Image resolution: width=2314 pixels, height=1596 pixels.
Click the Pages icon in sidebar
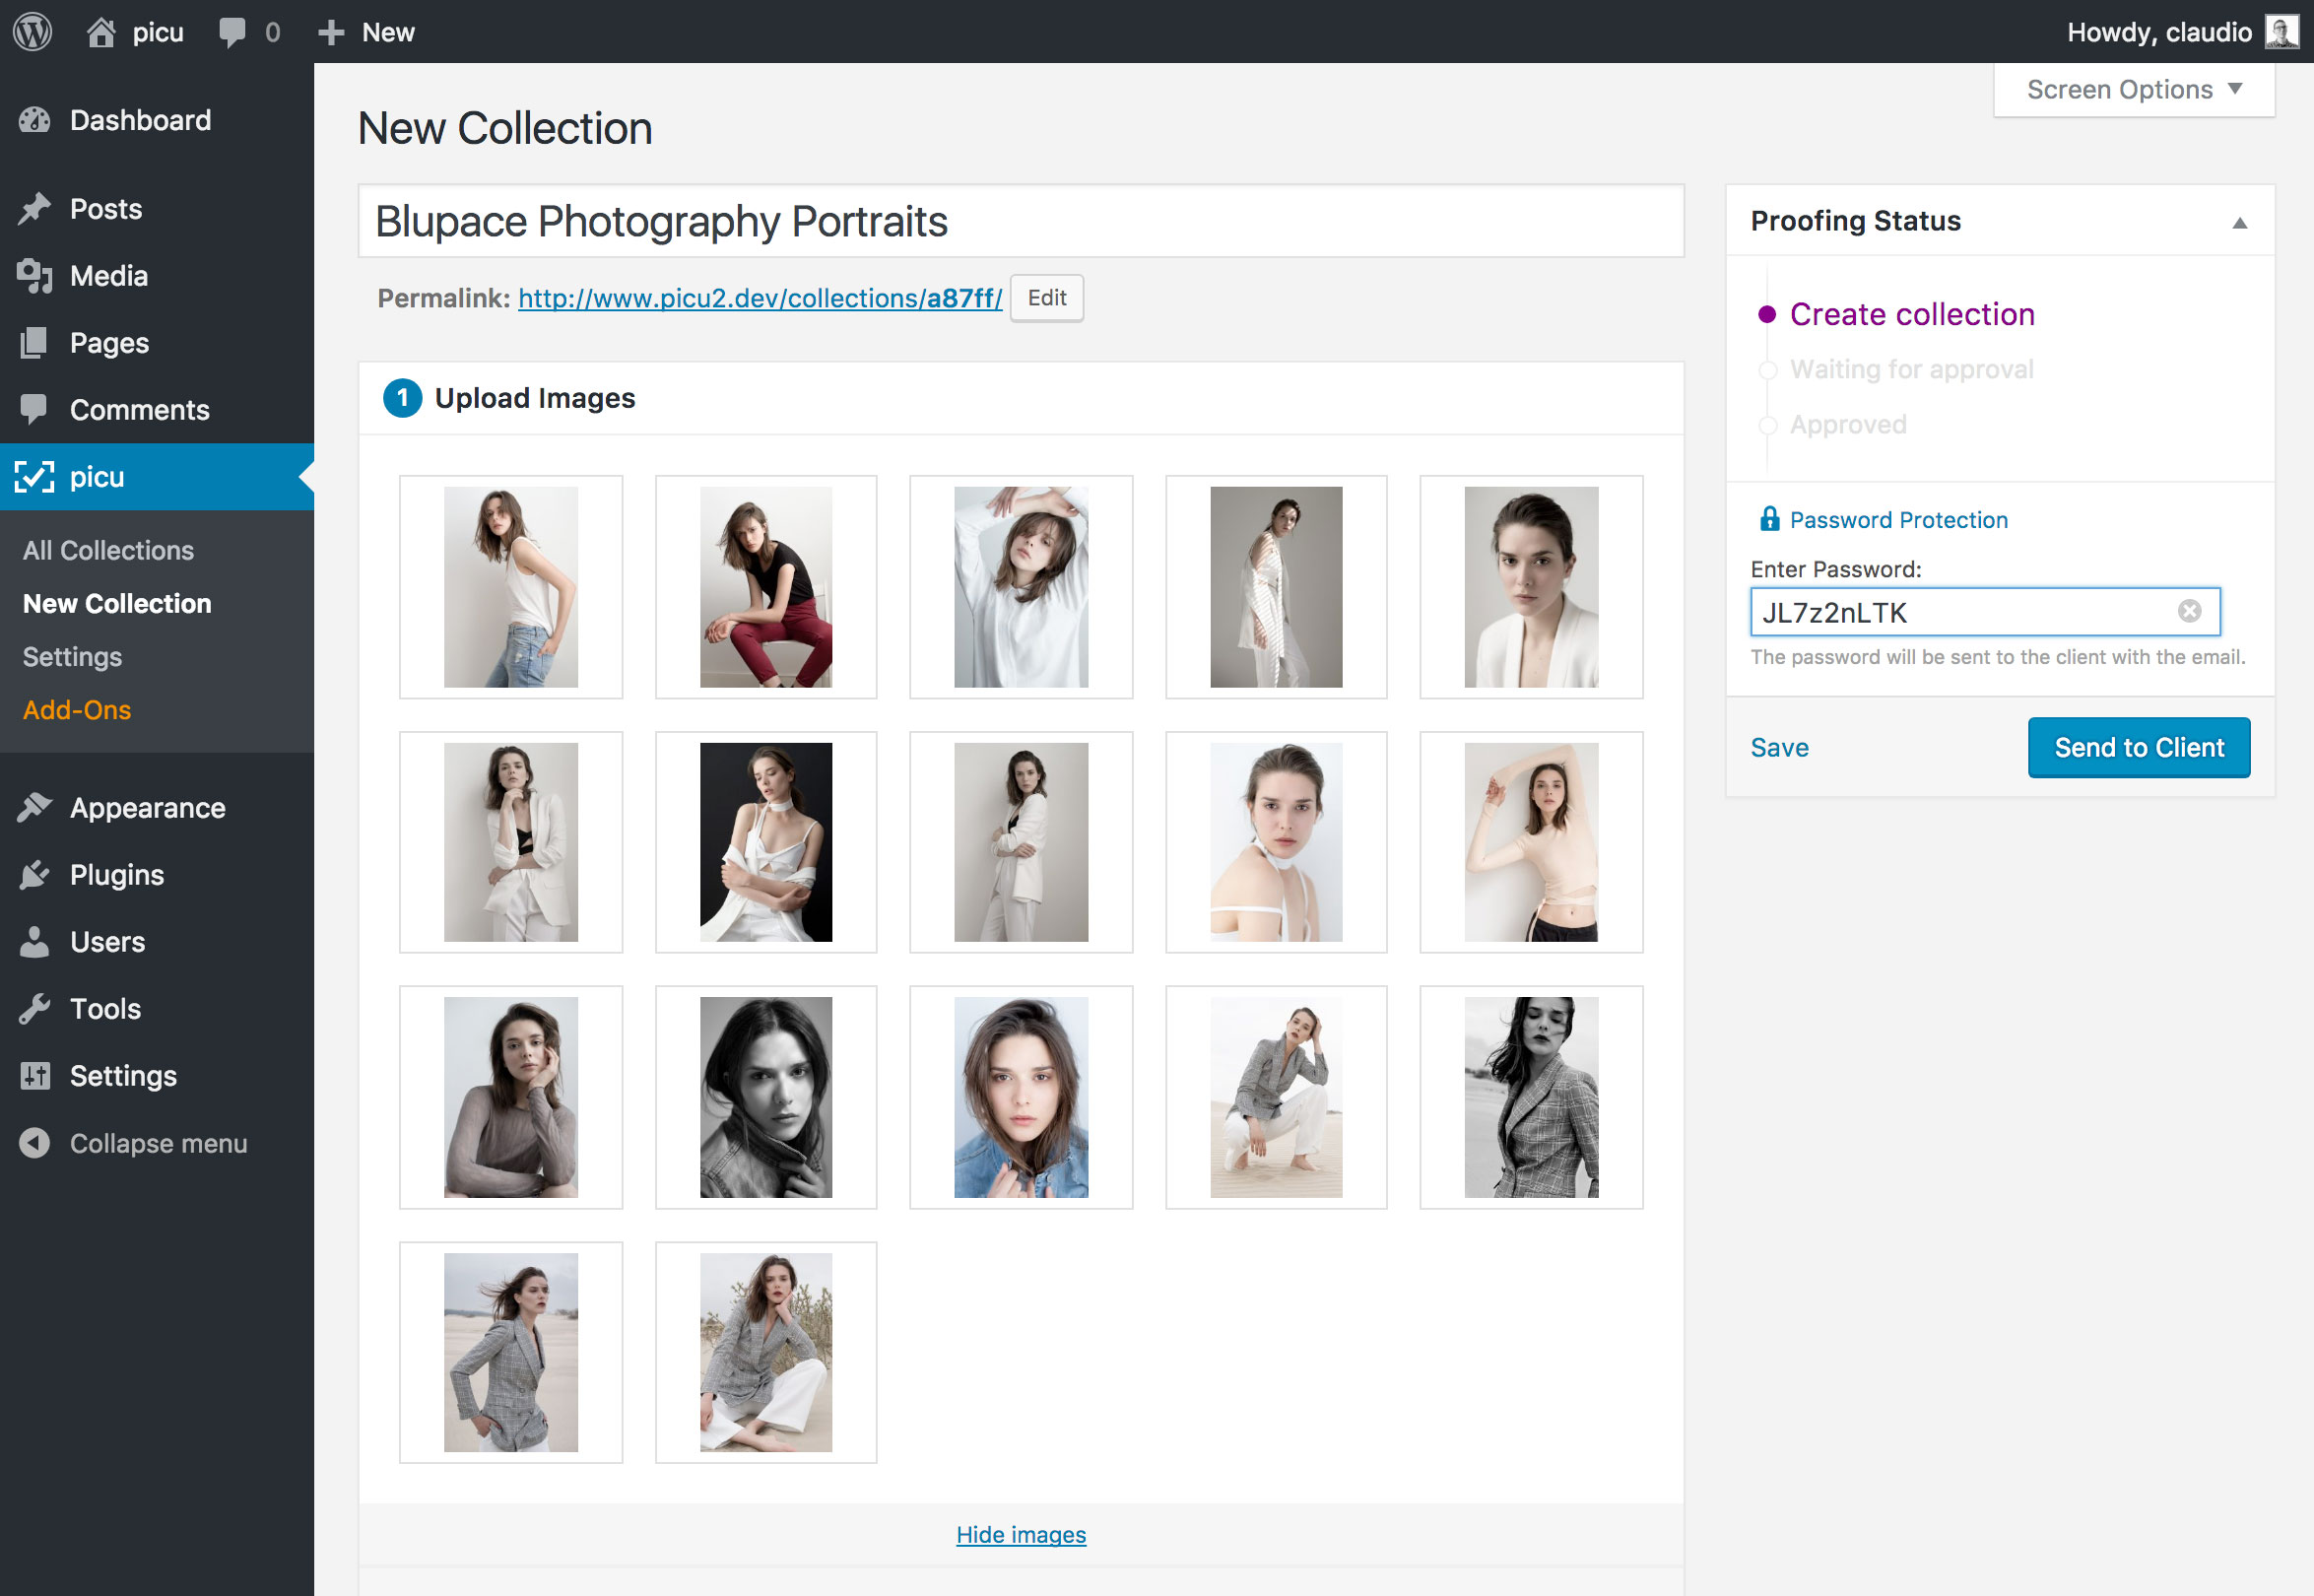tap(35, 343)
